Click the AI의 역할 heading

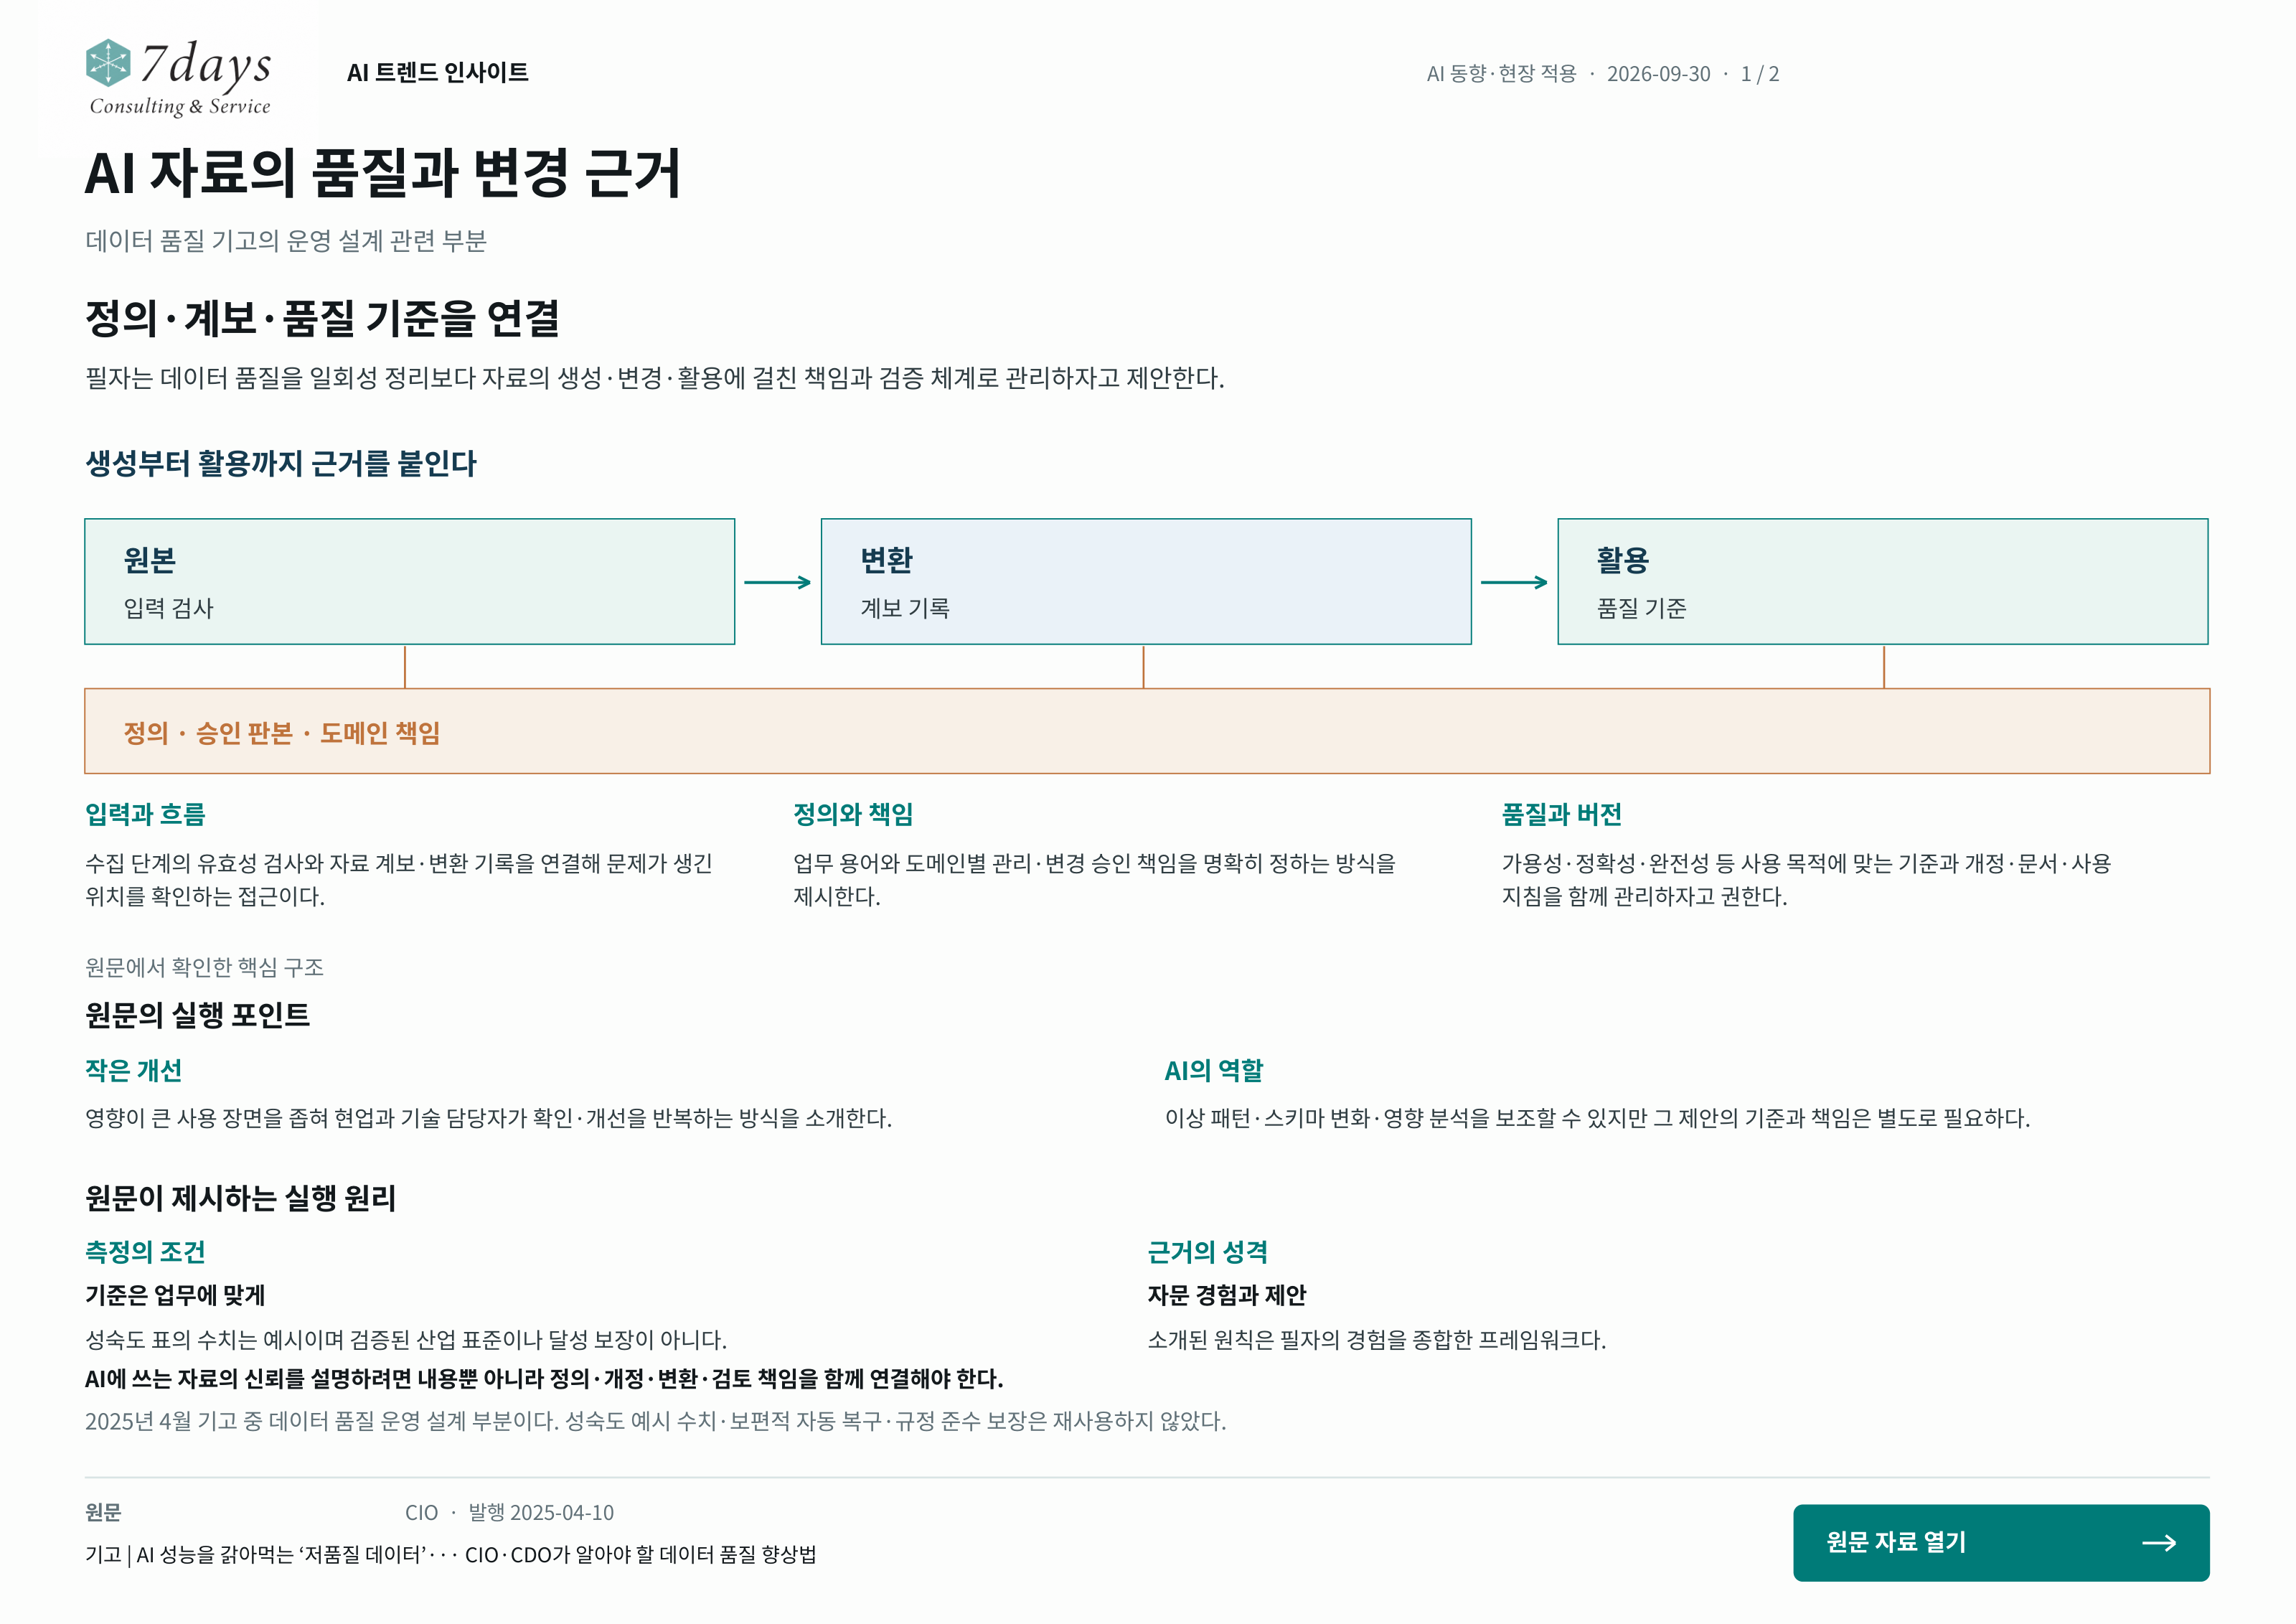[1213, 1070]
